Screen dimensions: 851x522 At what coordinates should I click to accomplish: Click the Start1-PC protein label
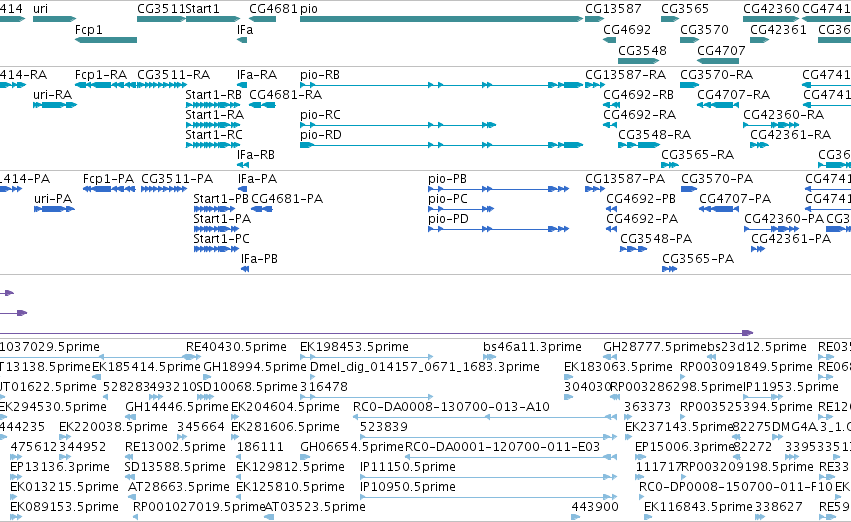221,239
